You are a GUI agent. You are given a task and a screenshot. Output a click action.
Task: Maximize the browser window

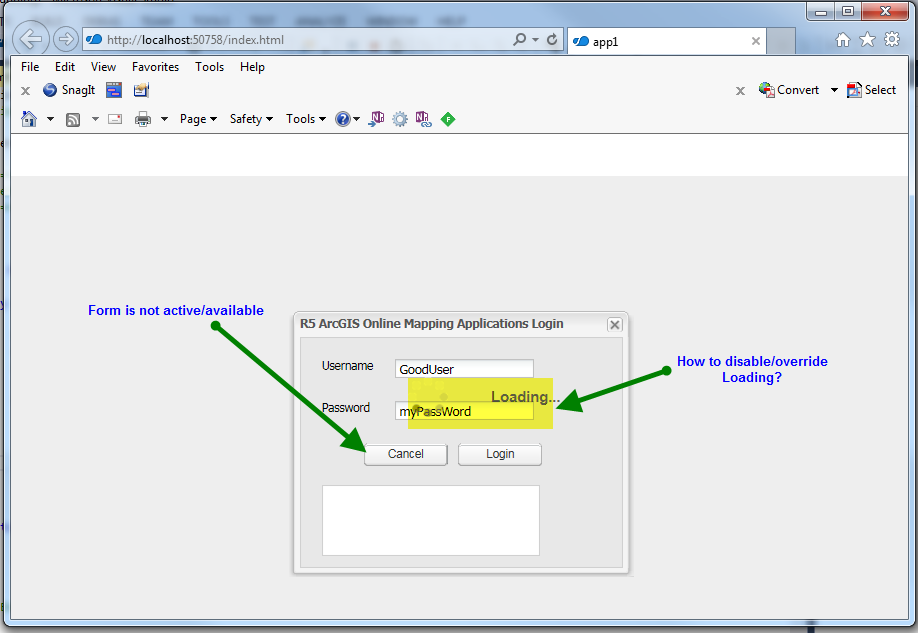point(847,11)
